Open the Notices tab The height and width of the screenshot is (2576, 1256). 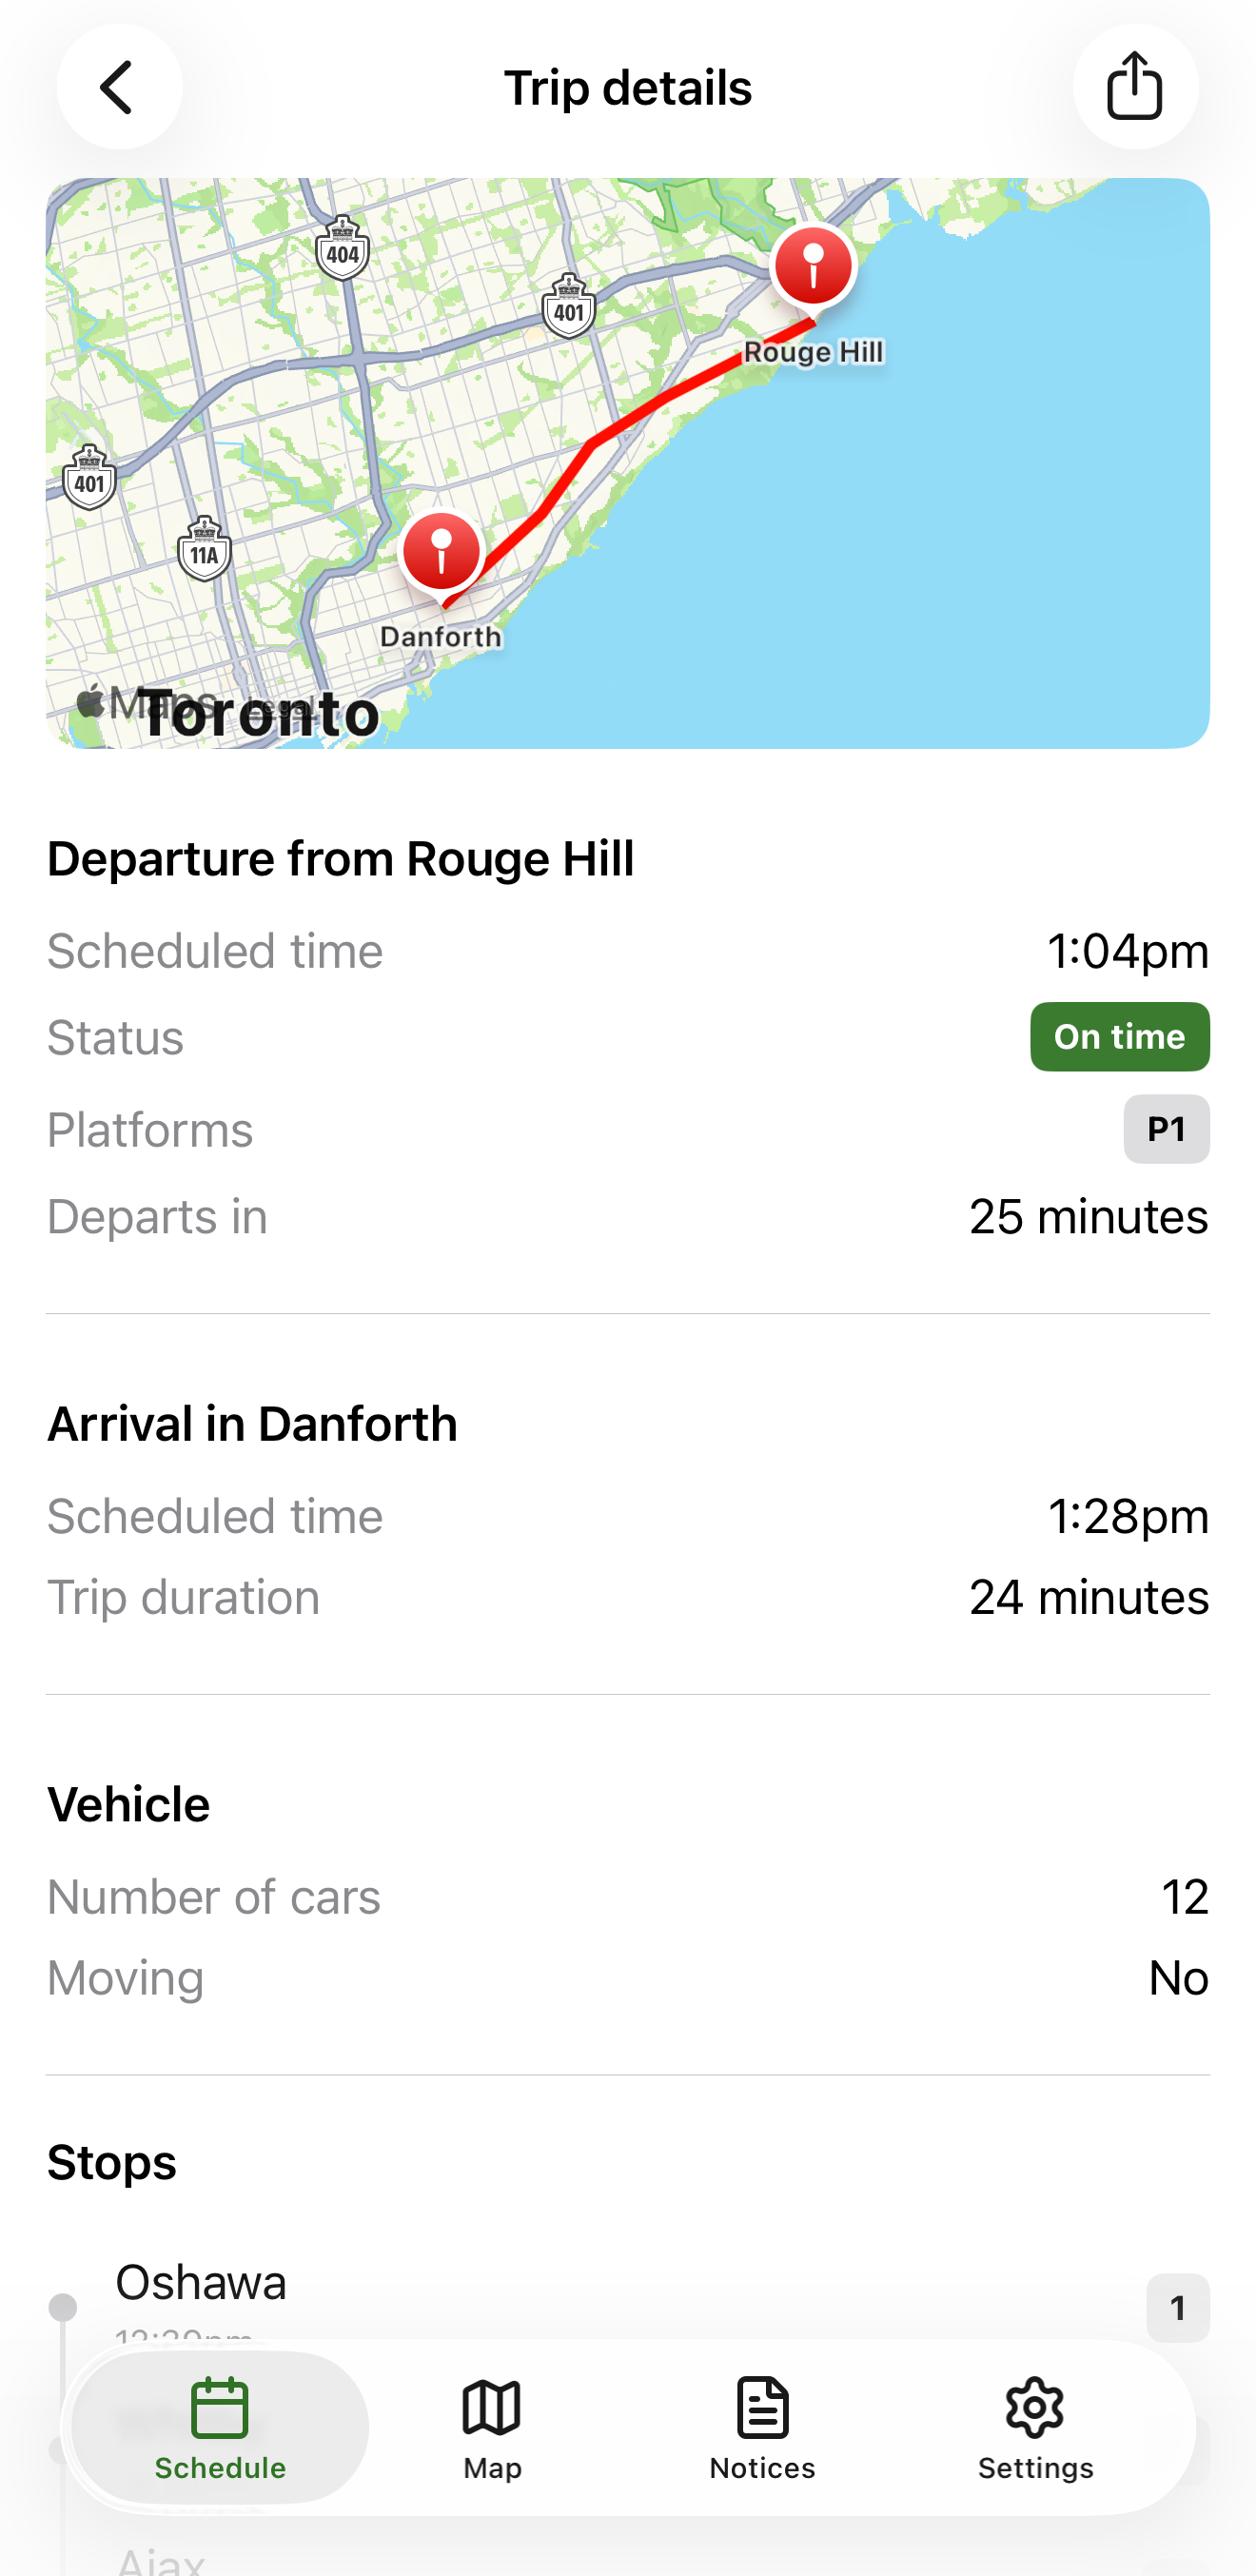click(x=762, y=2427)
